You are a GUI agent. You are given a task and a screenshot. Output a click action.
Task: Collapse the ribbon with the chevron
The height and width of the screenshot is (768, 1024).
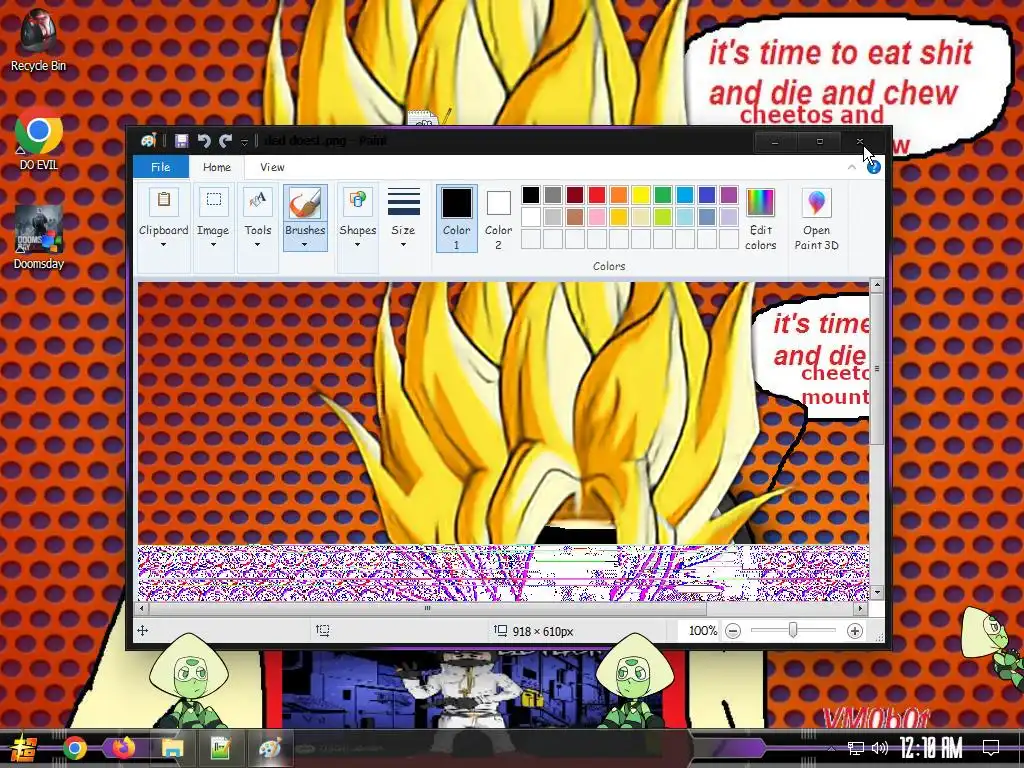click(x=852, y=167)
